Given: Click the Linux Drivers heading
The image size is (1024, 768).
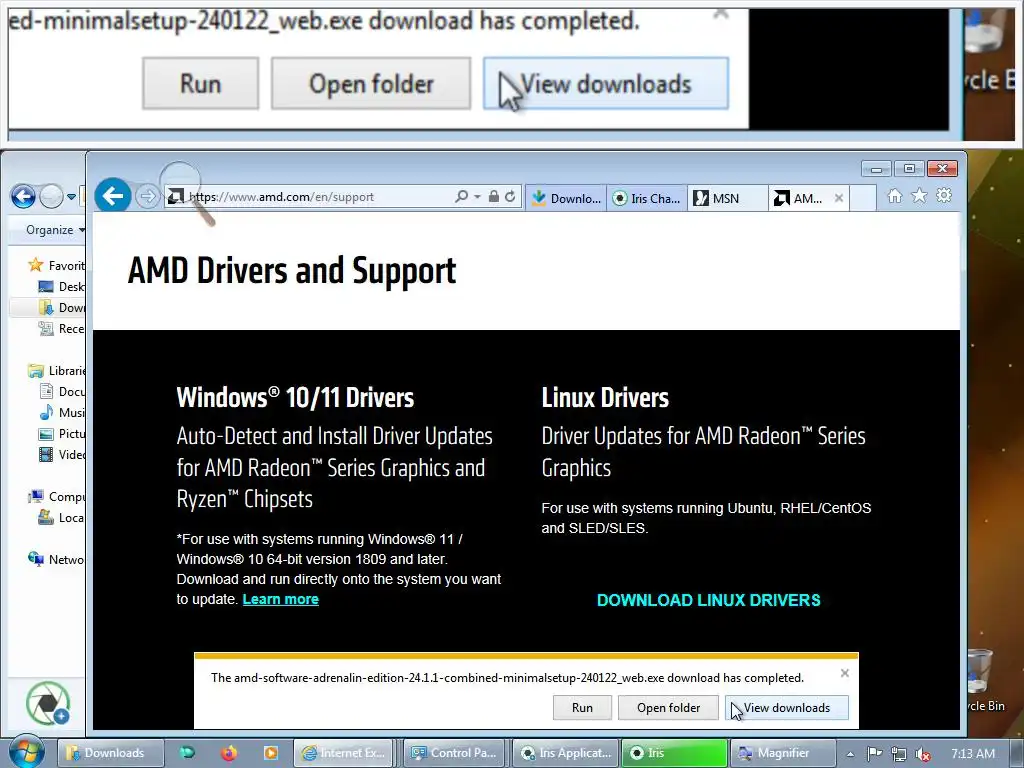Looking at the screenshot, I should tap(605, 398).
